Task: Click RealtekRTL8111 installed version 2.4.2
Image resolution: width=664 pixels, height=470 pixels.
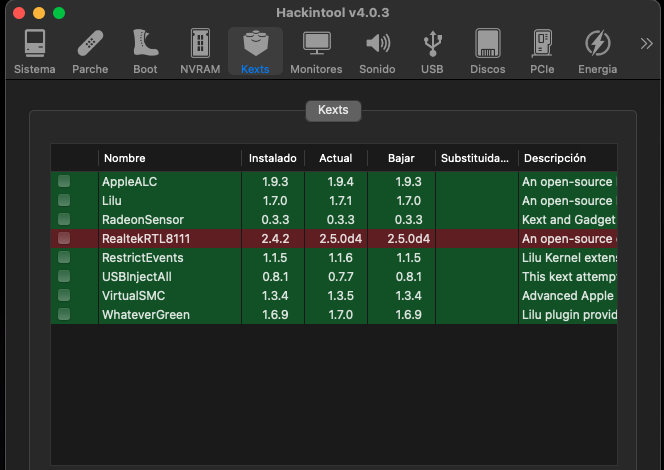Action: 275,239
